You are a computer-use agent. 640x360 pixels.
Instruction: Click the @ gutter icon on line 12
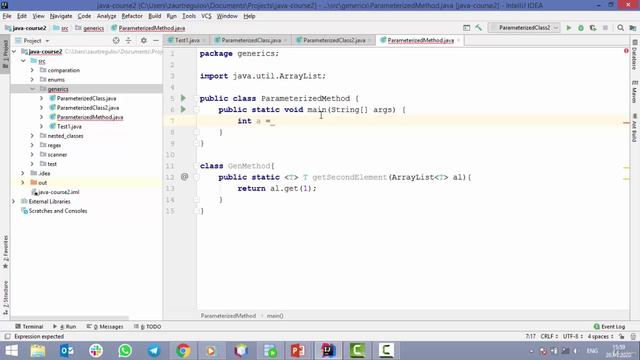pyautogui.click(x=184, y=177)
